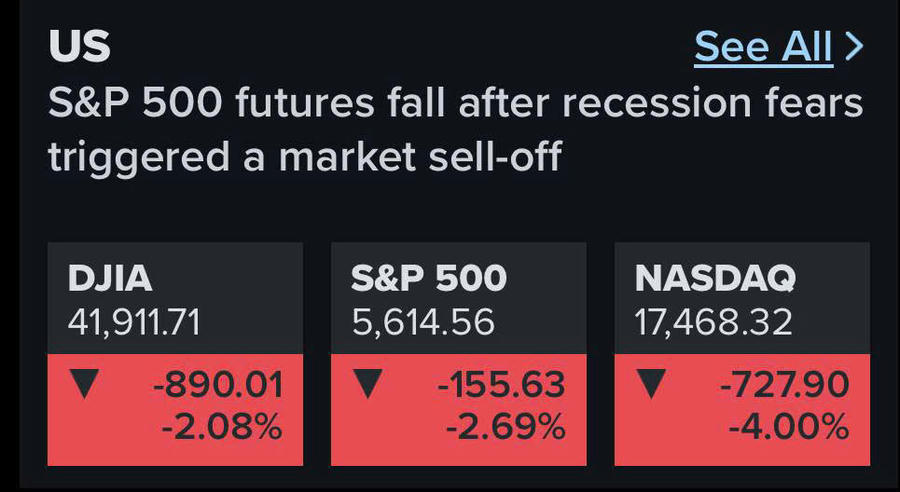Click the chevron arrow beside See All

(854, 46)
